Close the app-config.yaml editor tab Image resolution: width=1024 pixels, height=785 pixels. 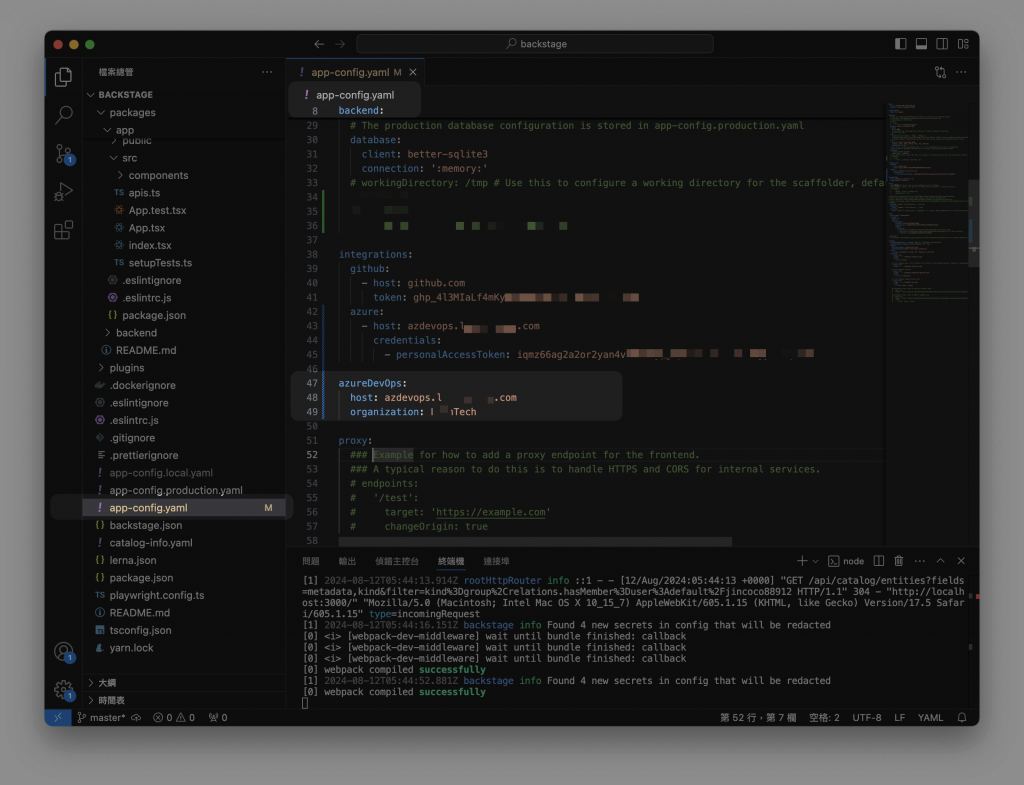click(413, 72)
